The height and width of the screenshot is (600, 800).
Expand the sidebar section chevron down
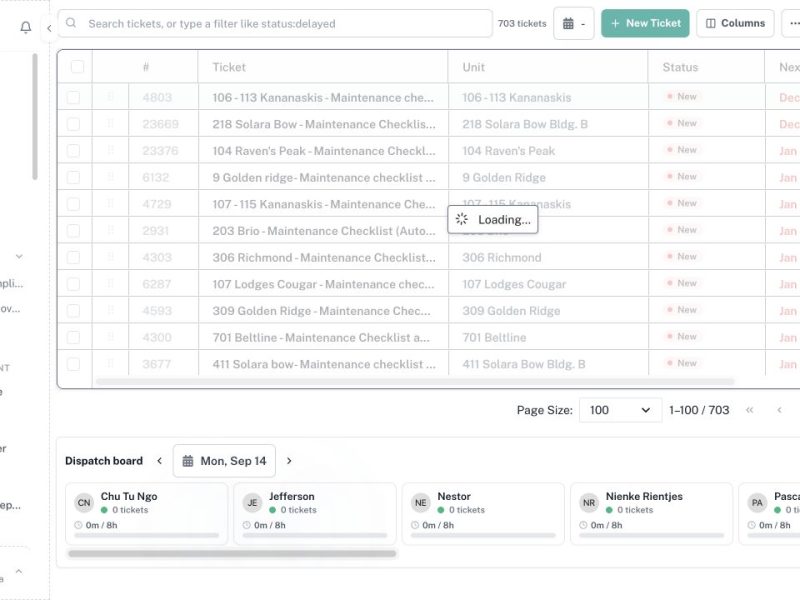pyautogui.click(x=19, y=256)
